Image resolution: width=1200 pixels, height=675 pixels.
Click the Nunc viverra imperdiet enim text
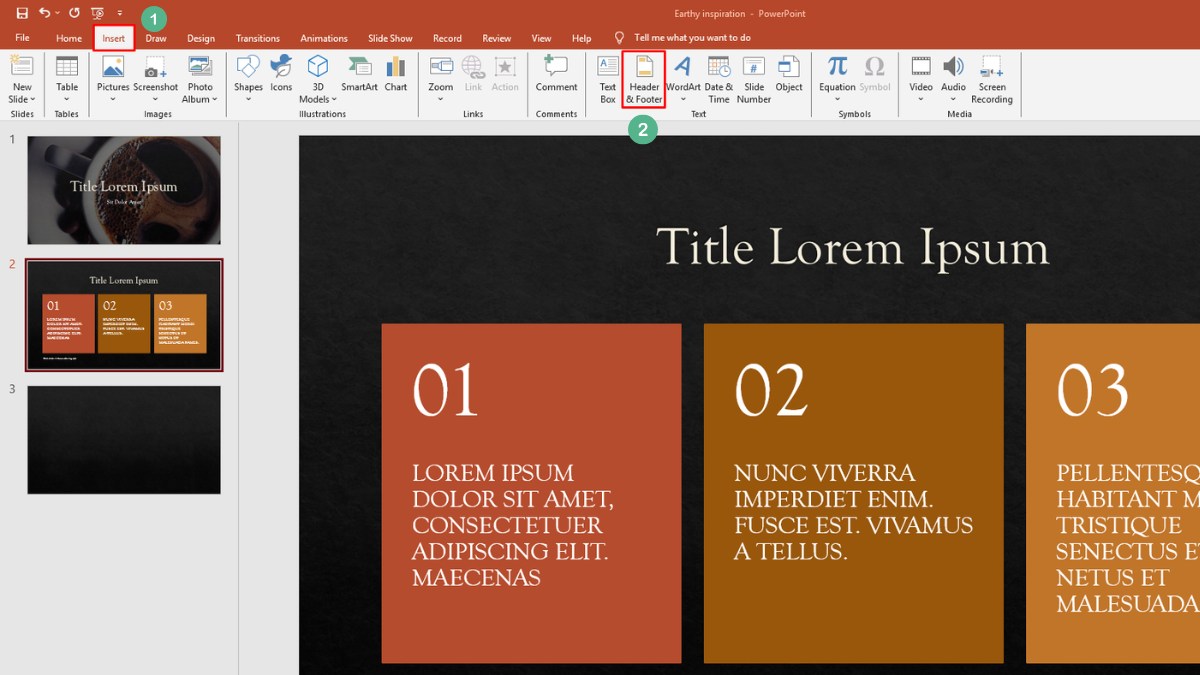point(853,512)
